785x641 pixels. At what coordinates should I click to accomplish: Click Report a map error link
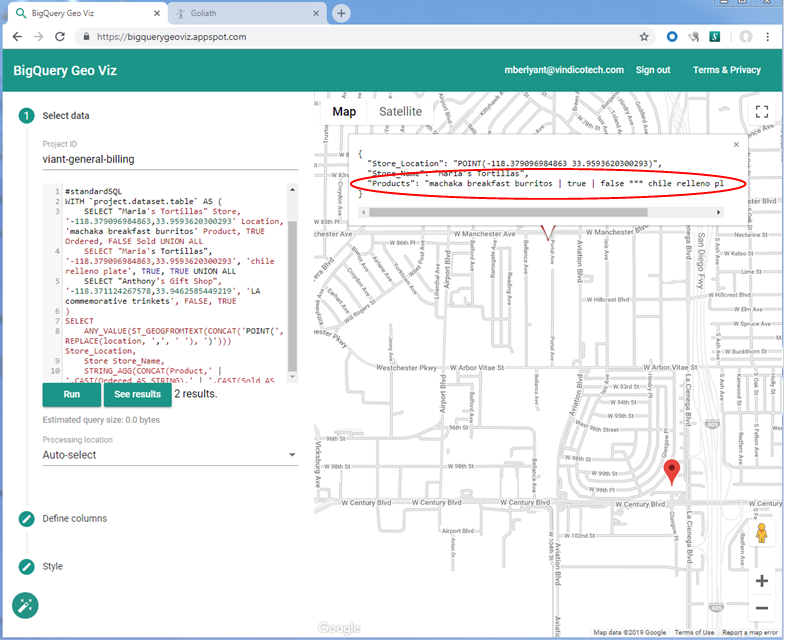750,632
